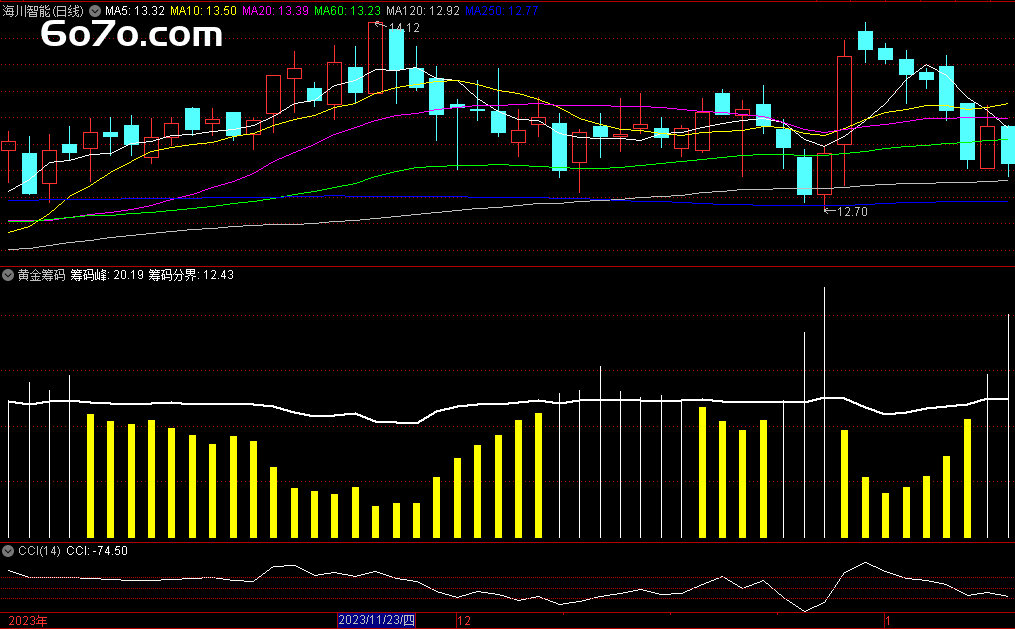Click the 筹码分界: 12.43 value
Screen dimensions: 1015x629
pyautogui.click(x=191, y=275)
